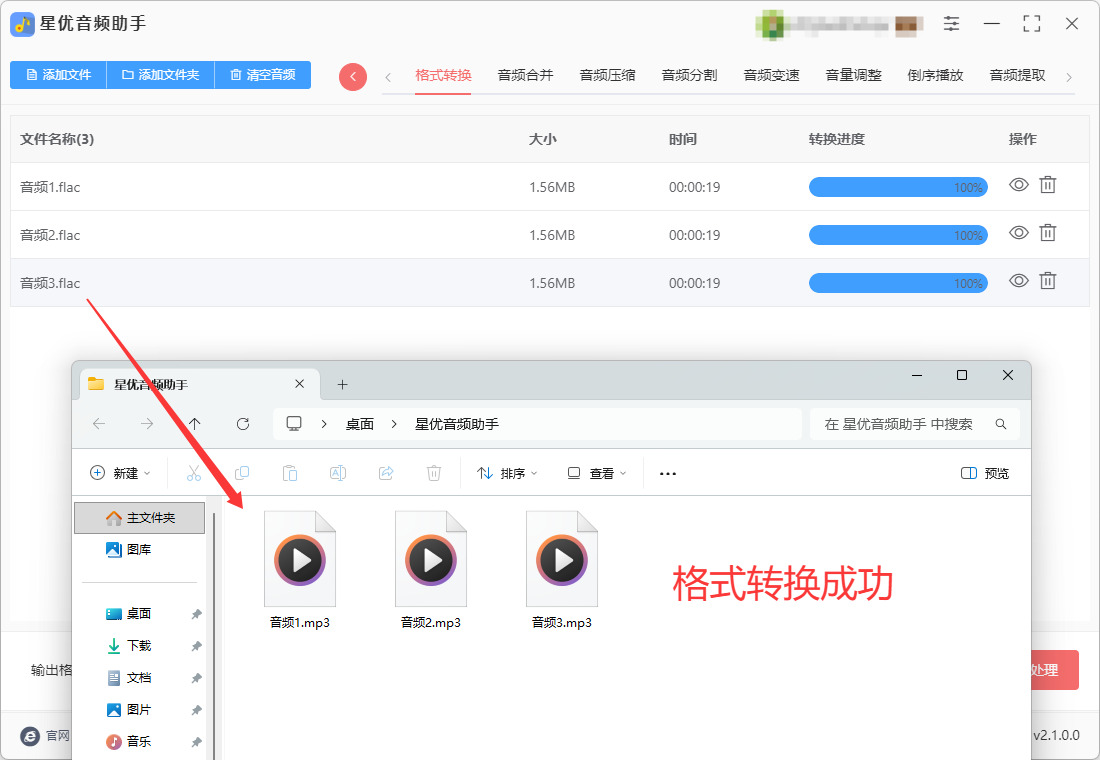Click the Explorer paste icon

tap(290, 474)
